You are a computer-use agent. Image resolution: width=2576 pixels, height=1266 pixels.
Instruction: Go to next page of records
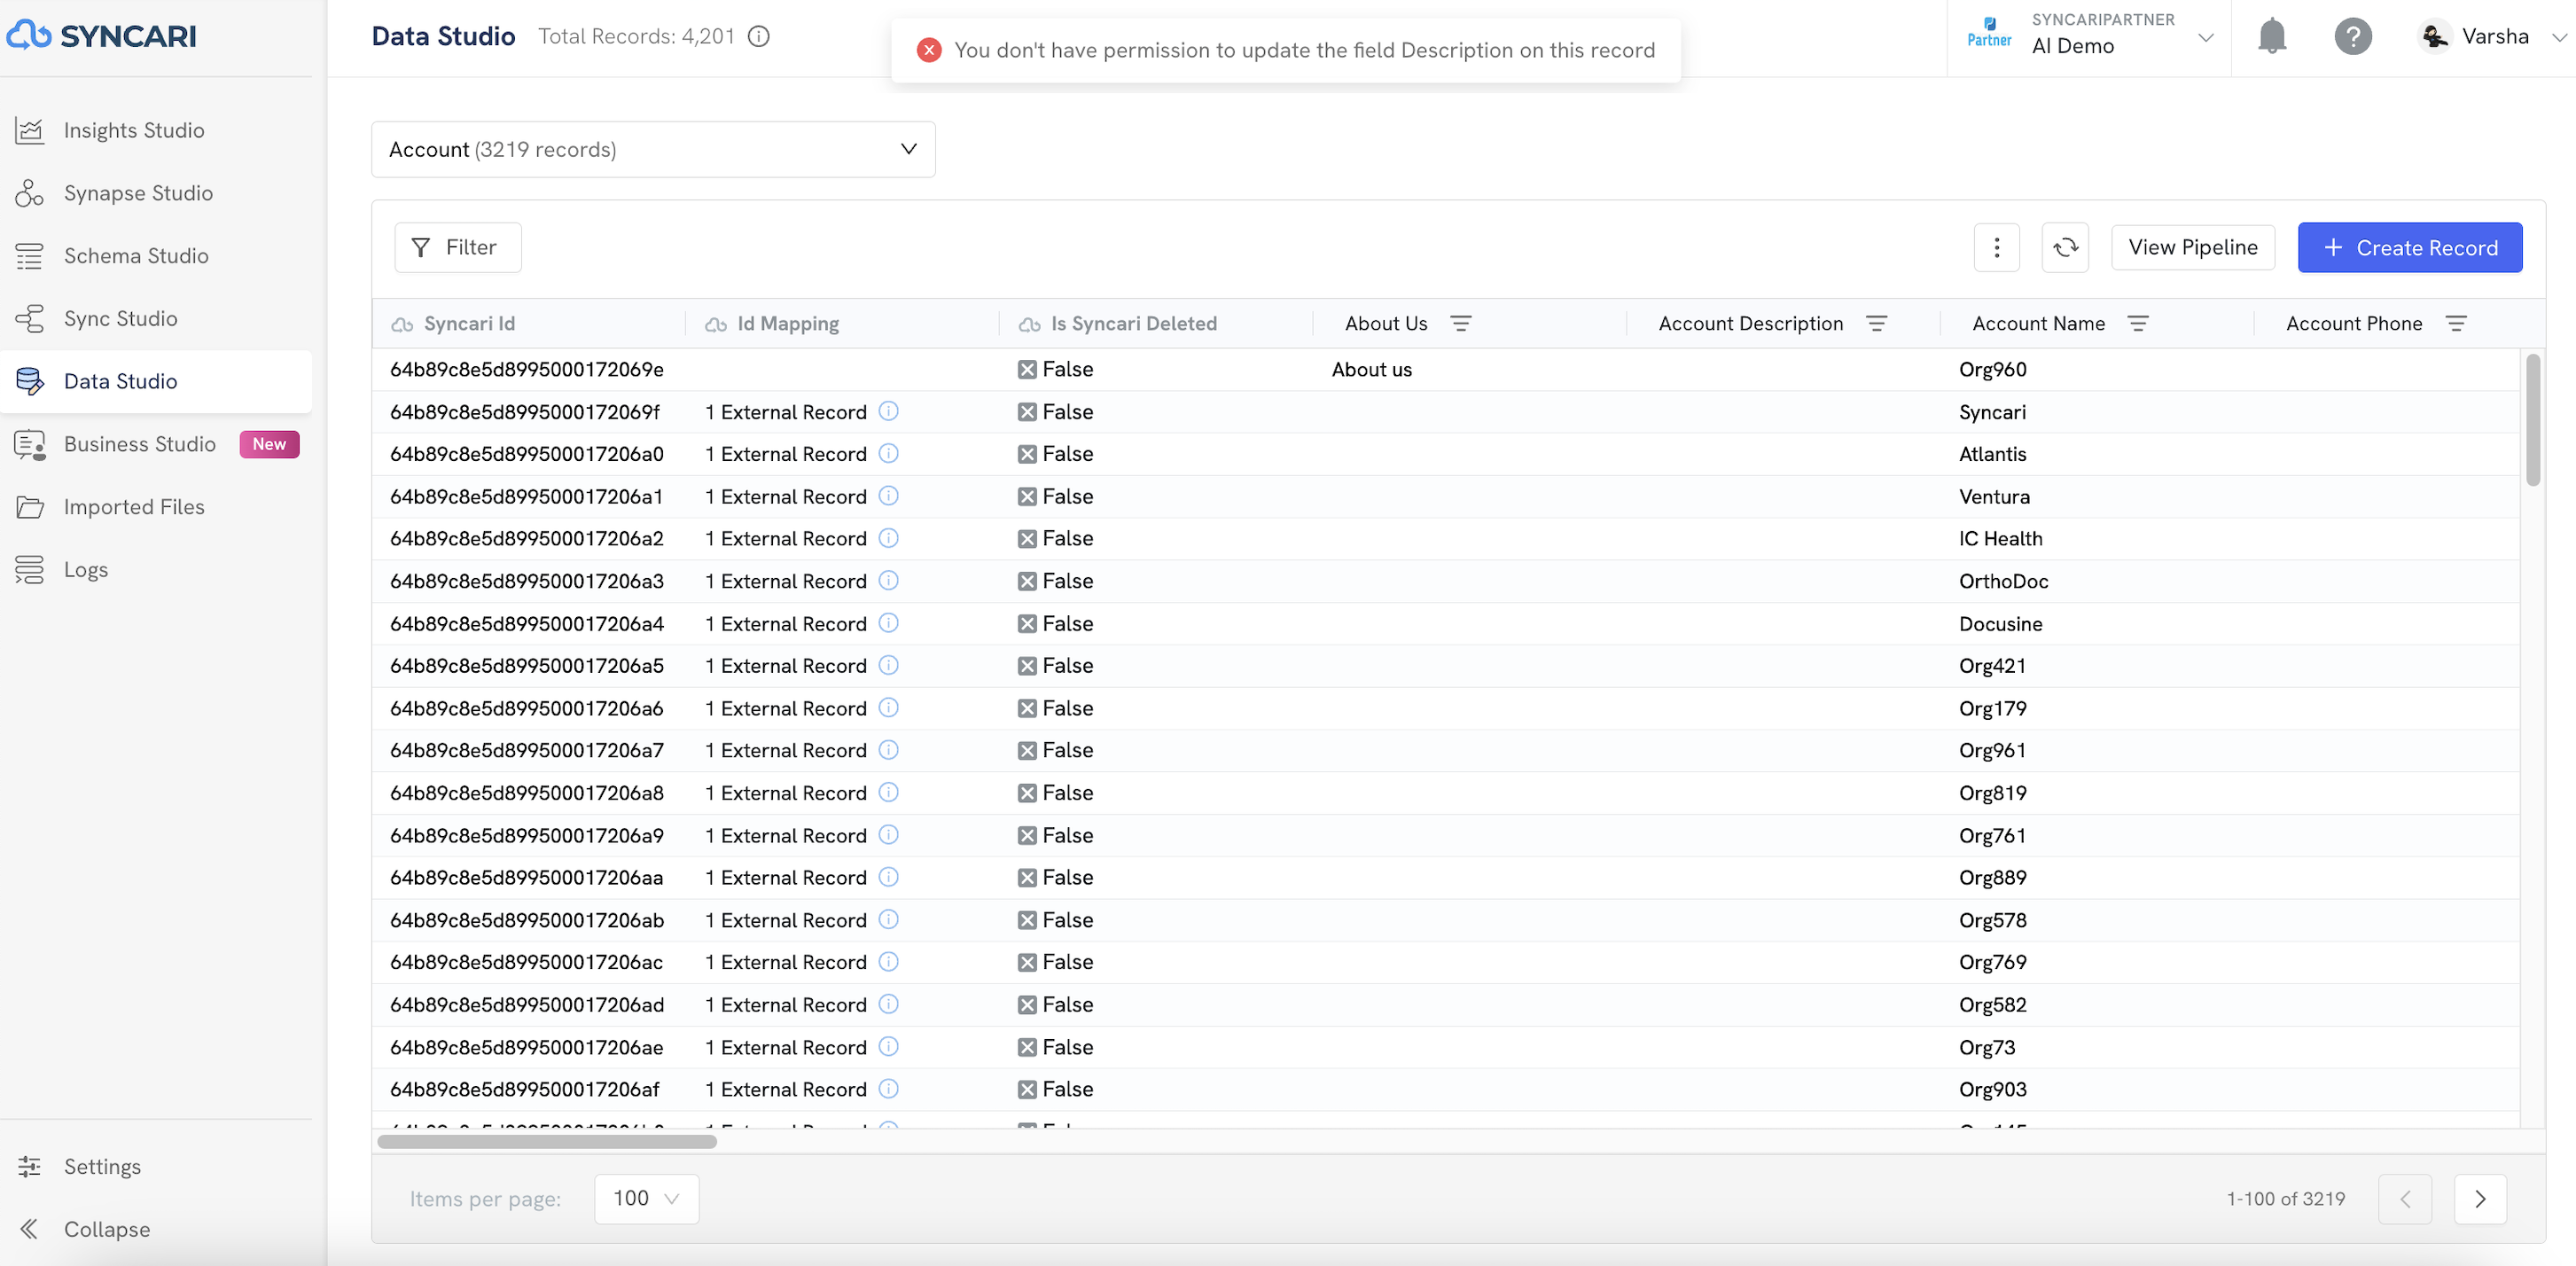(x=2480, y=1199)
